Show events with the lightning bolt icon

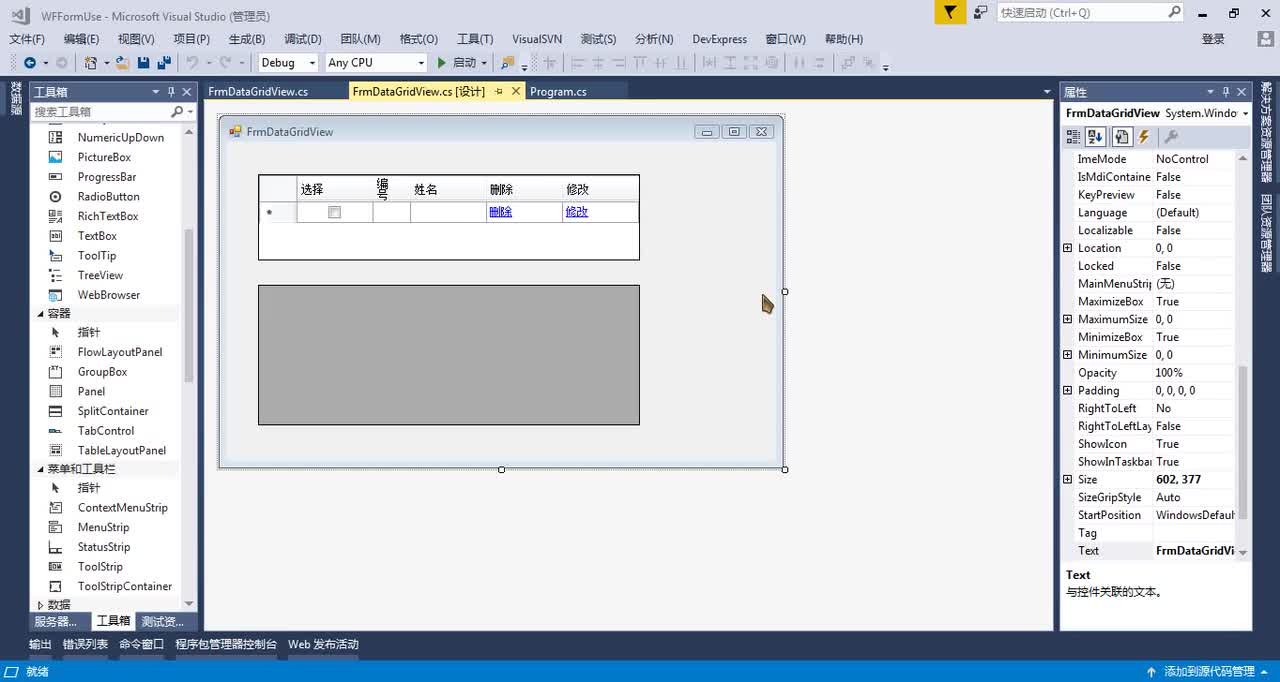coord(1144,136)
